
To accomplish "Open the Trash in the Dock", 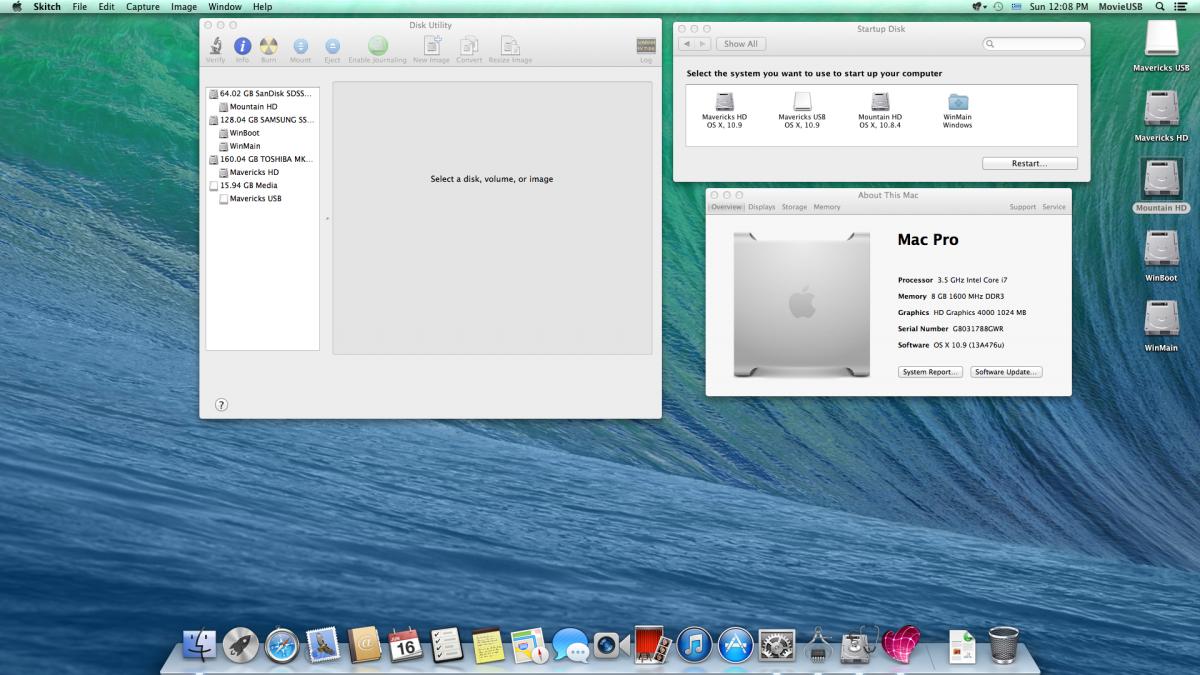I will click(1003, 645).
